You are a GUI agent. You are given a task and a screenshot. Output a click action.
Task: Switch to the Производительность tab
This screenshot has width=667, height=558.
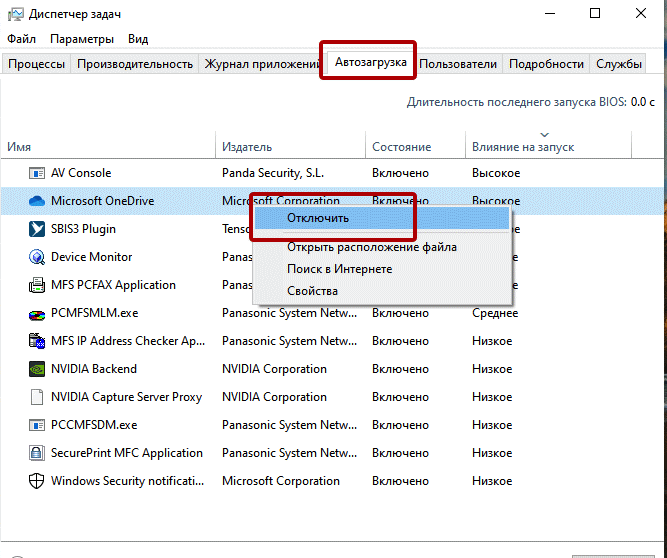135,64
